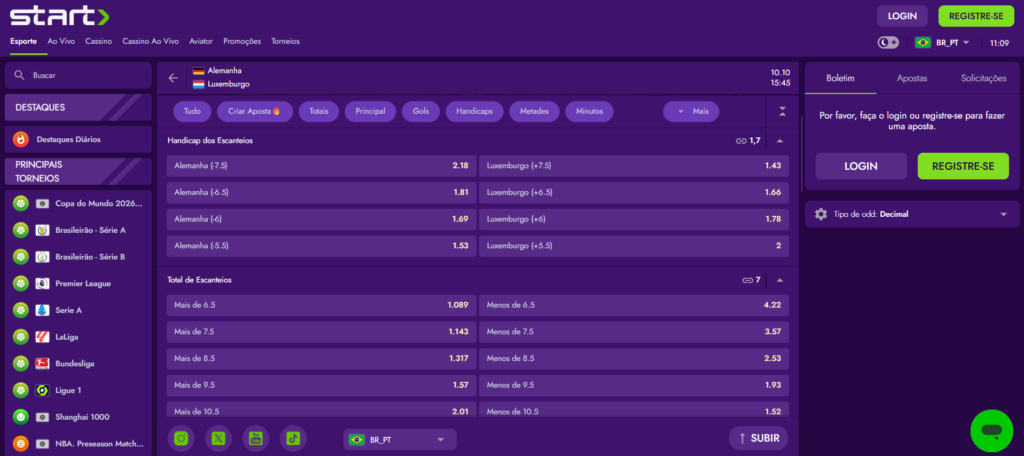The image size is (1024, 456).
Task: Click the collapse-all markets icon
Action: coord(782,112)
